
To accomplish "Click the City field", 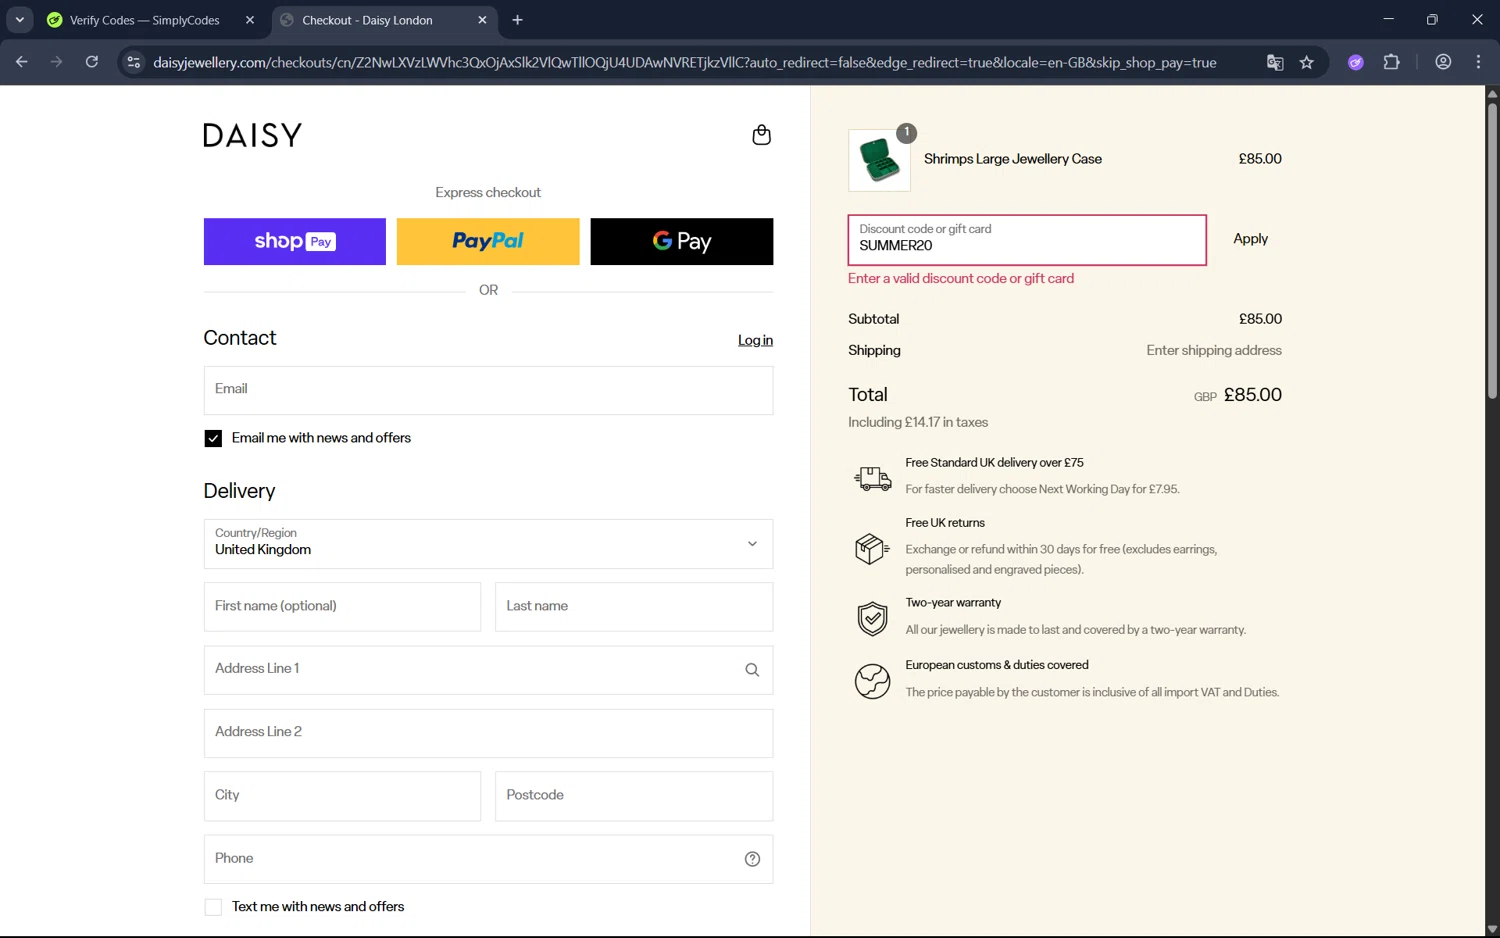I will click(x=342, y=796).
